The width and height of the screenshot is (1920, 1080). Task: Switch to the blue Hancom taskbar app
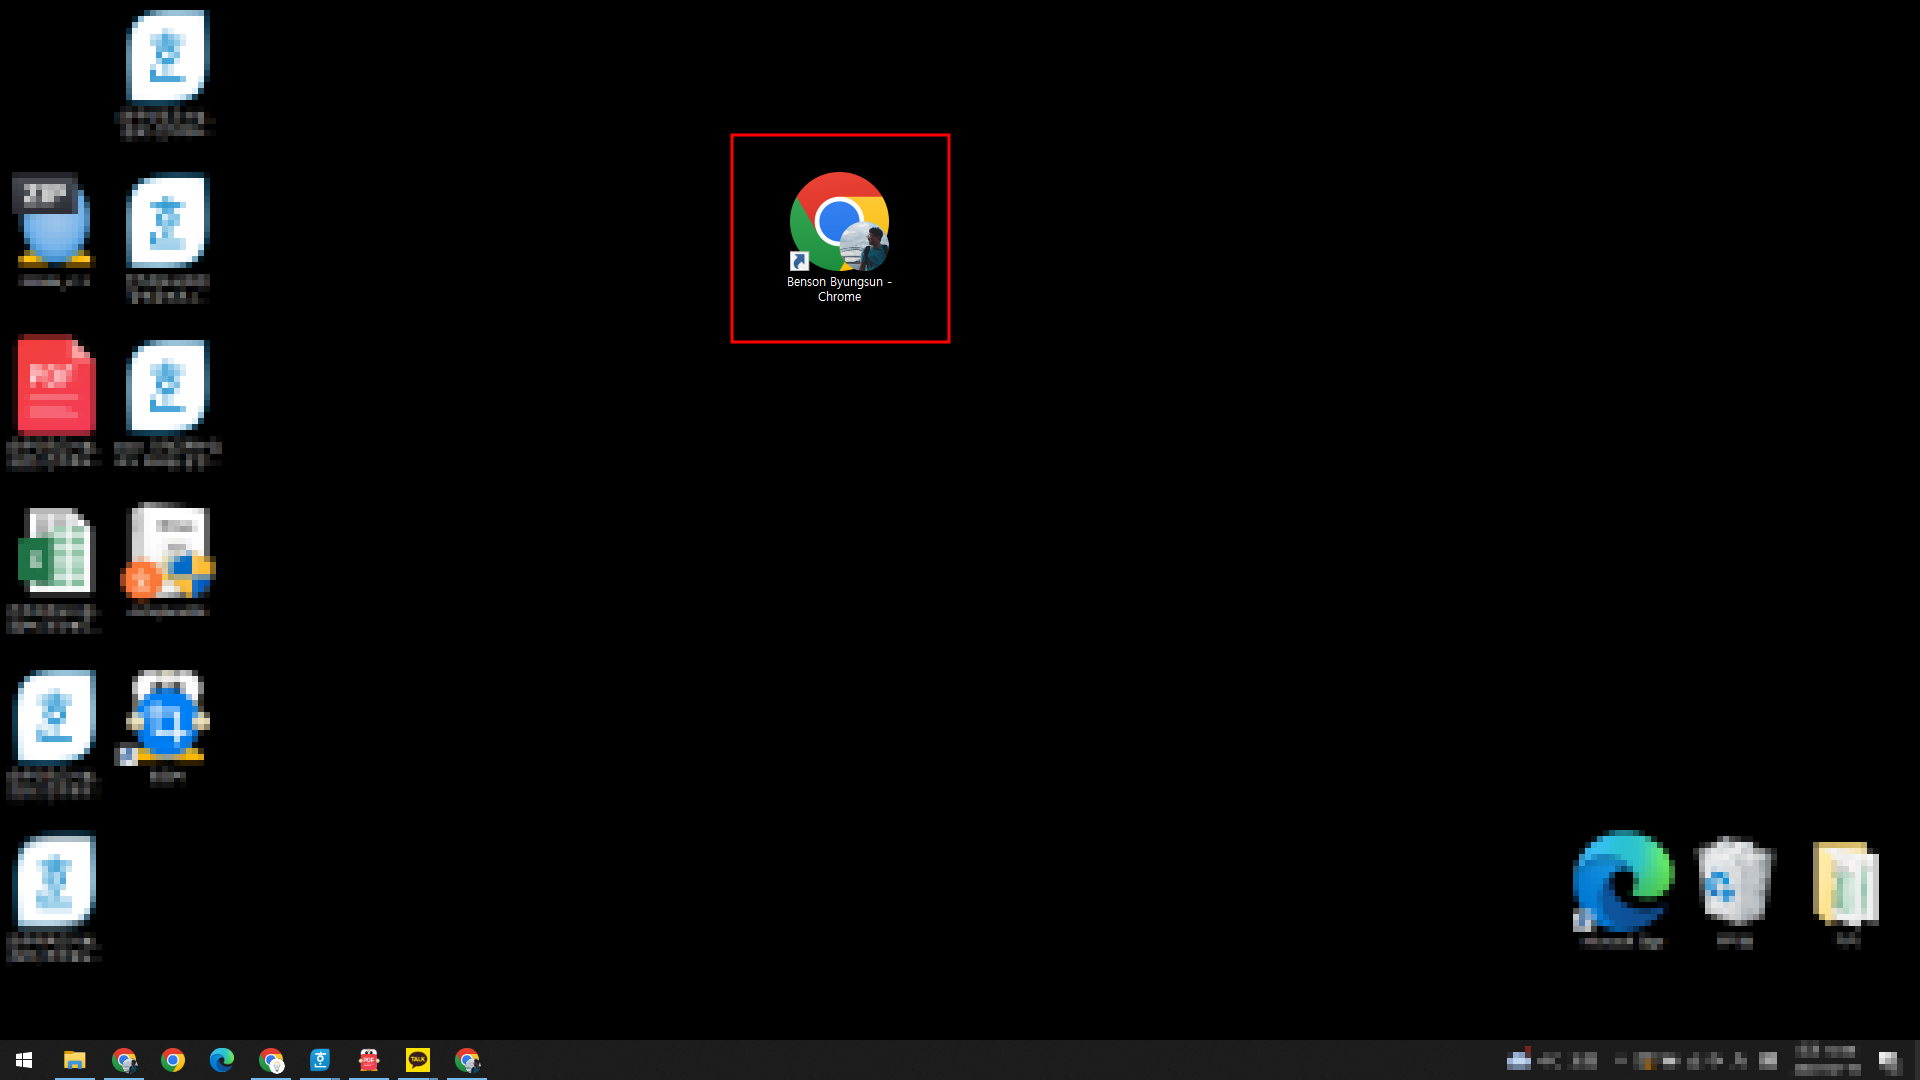(x=320, y=1060)
